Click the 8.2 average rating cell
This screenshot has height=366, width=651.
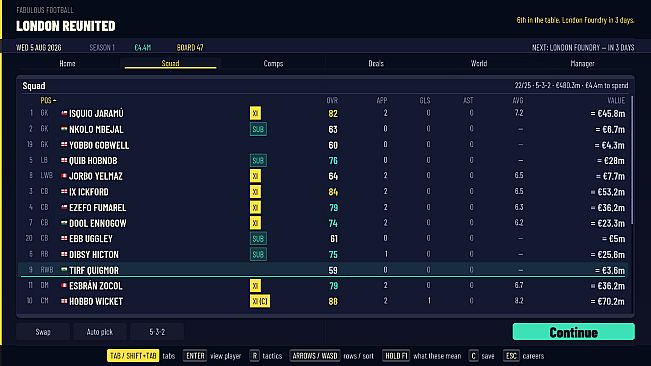[519, 301]
